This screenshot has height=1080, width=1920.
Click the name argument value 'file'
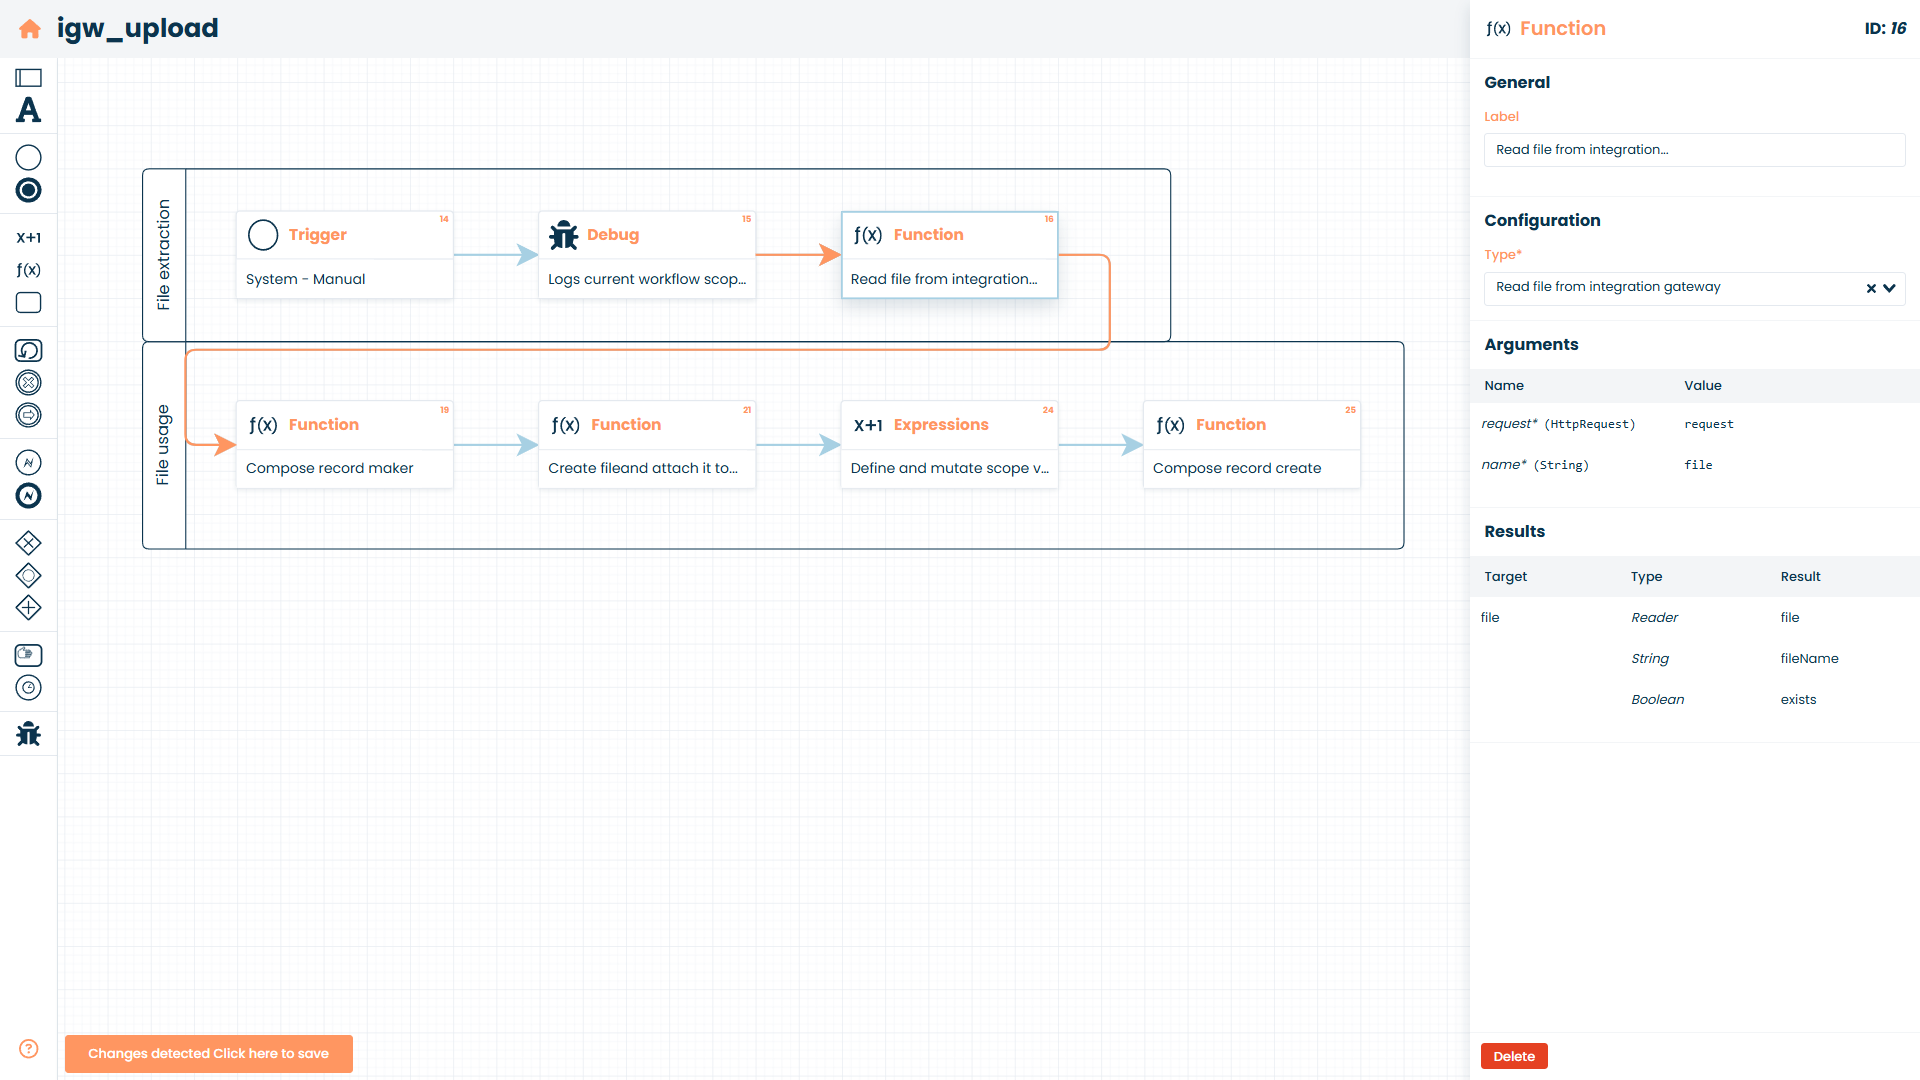coord(1698,465)
